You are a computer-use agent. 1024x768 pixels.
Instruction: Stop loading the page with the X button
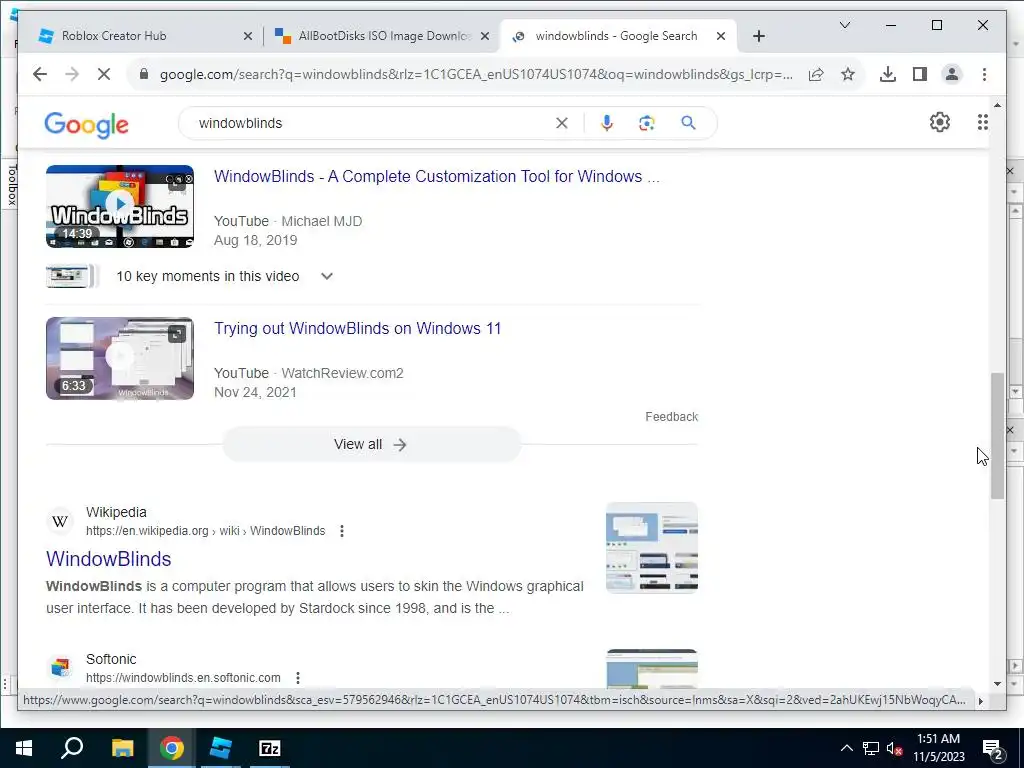point(104,74)
